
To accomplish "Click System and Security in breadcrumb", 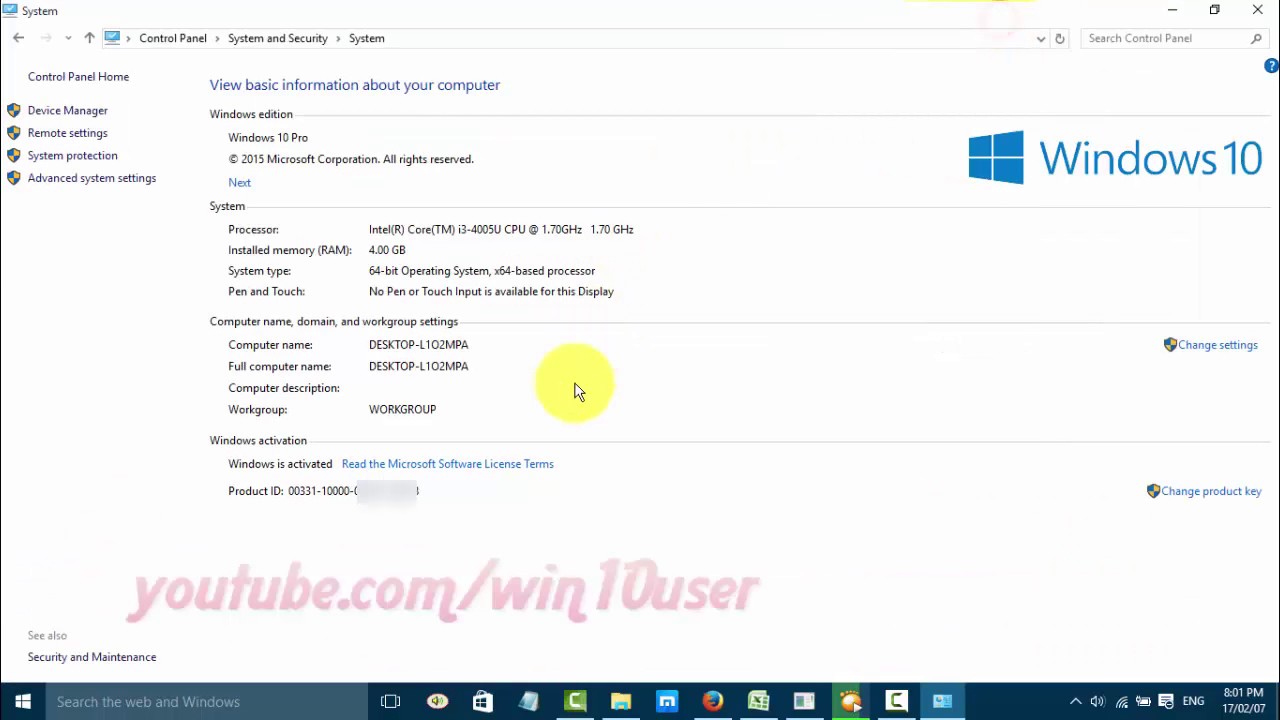I will point(277,38).
